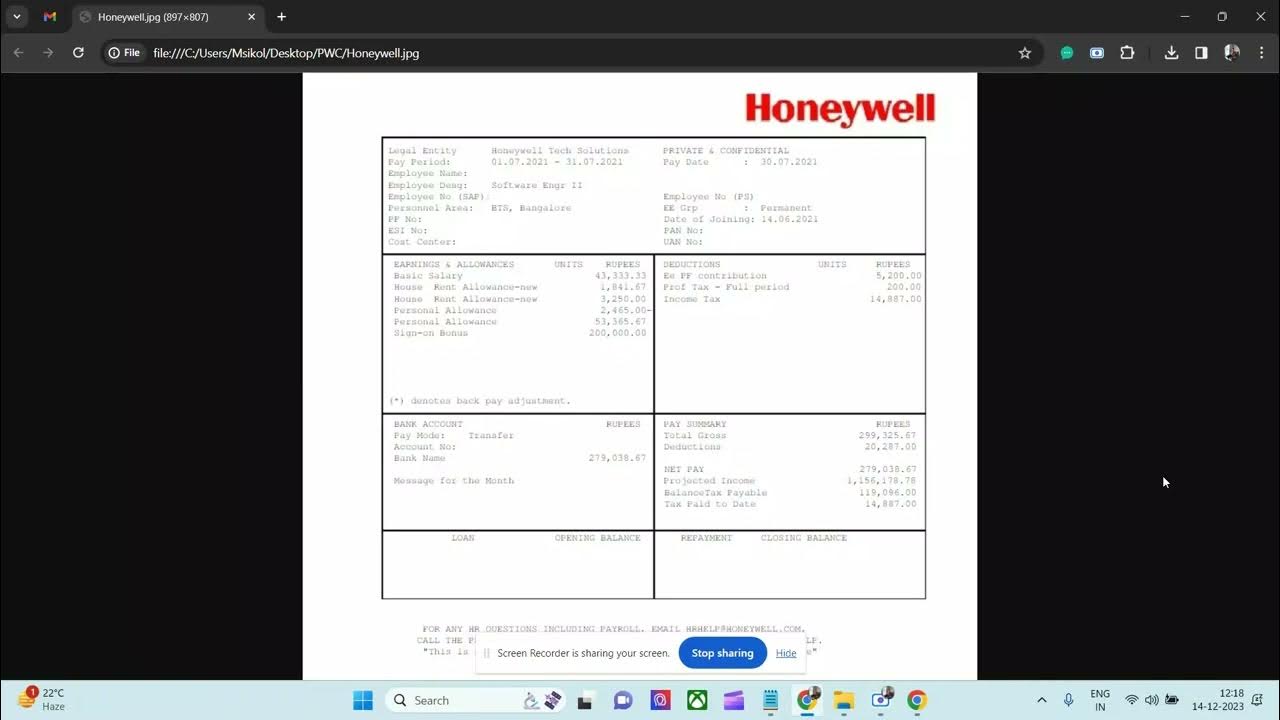
Task: Open the Wi-Fi network settings
Action: tap(1132, 700)
